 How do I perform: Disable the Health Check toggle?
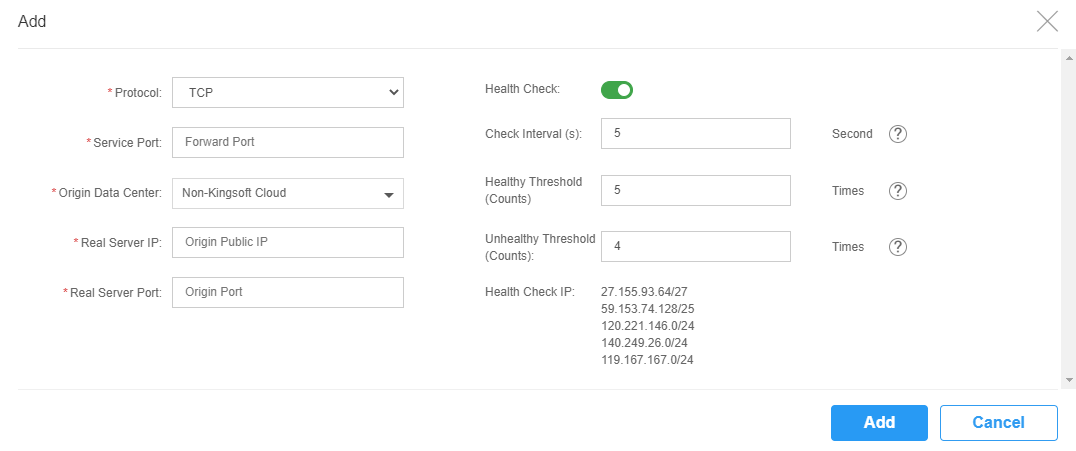tap(617, 90)
